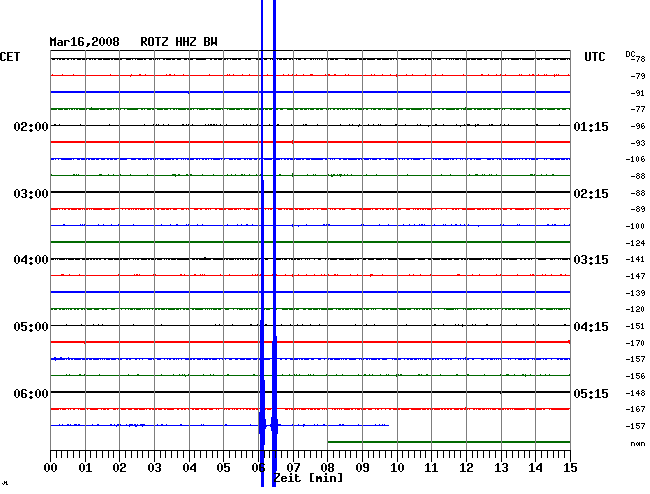This screenshot has height=494, width=650.
Task: Click the DC value -141
Action: [x=635, y=259]
